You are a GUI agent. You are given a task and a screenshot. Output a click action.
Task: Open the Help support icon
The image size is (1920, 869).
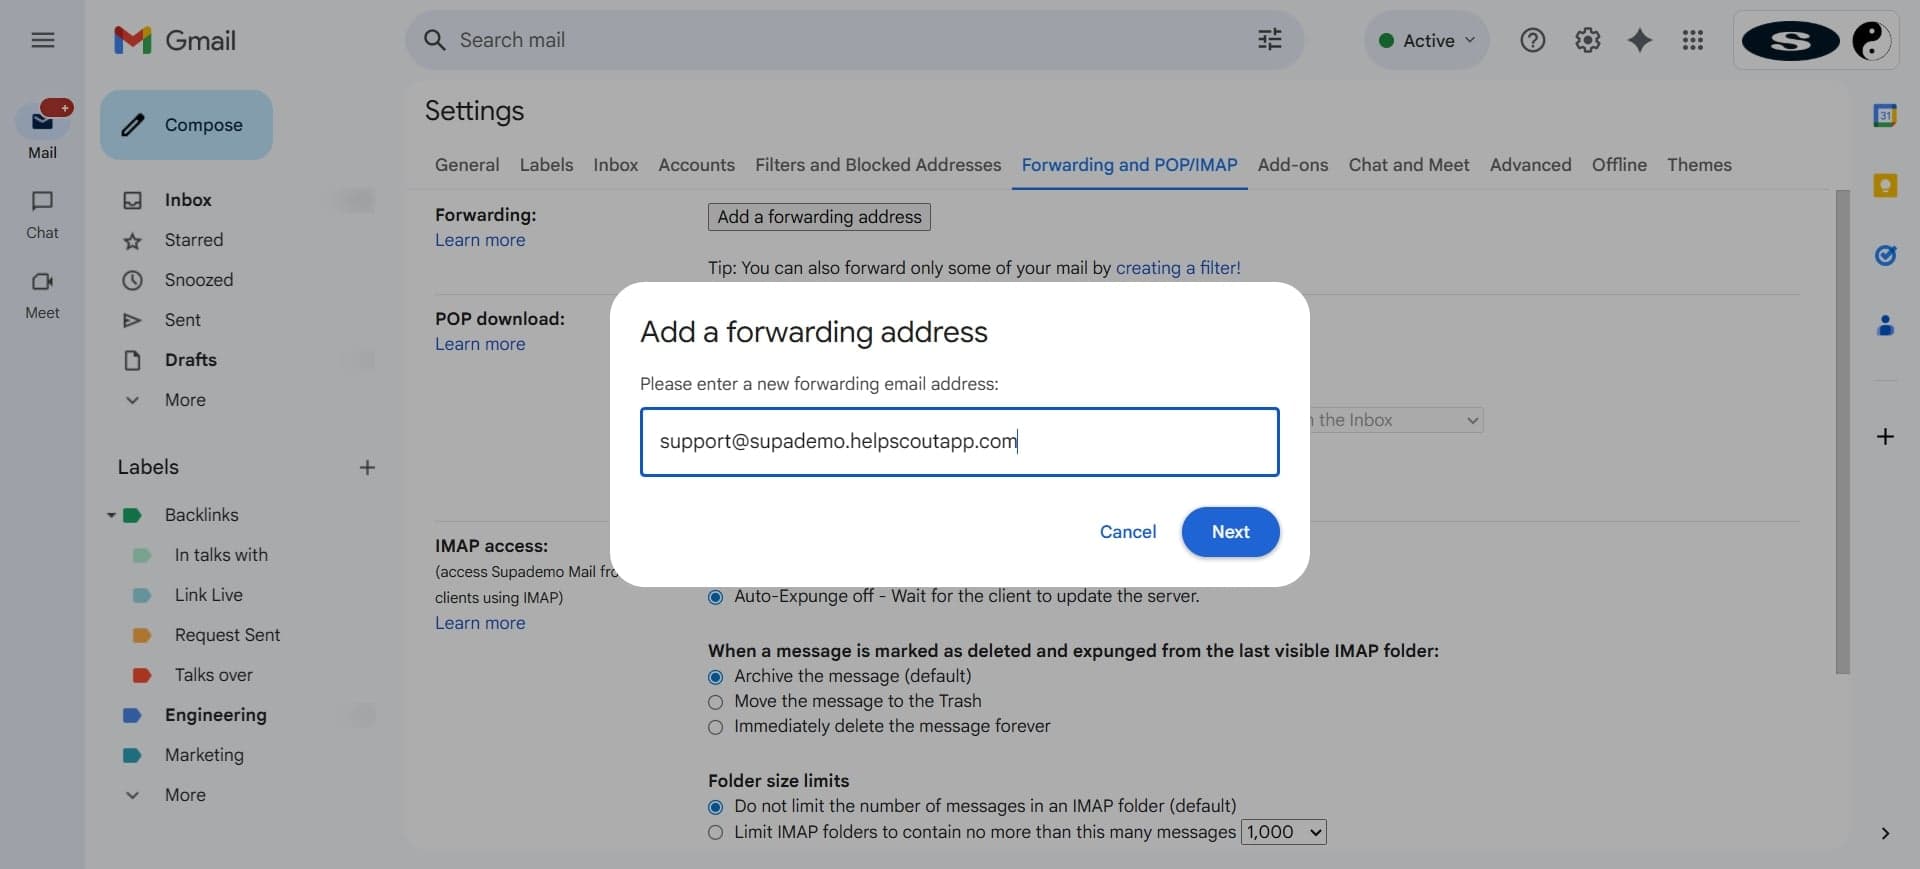click(1532, 40)
